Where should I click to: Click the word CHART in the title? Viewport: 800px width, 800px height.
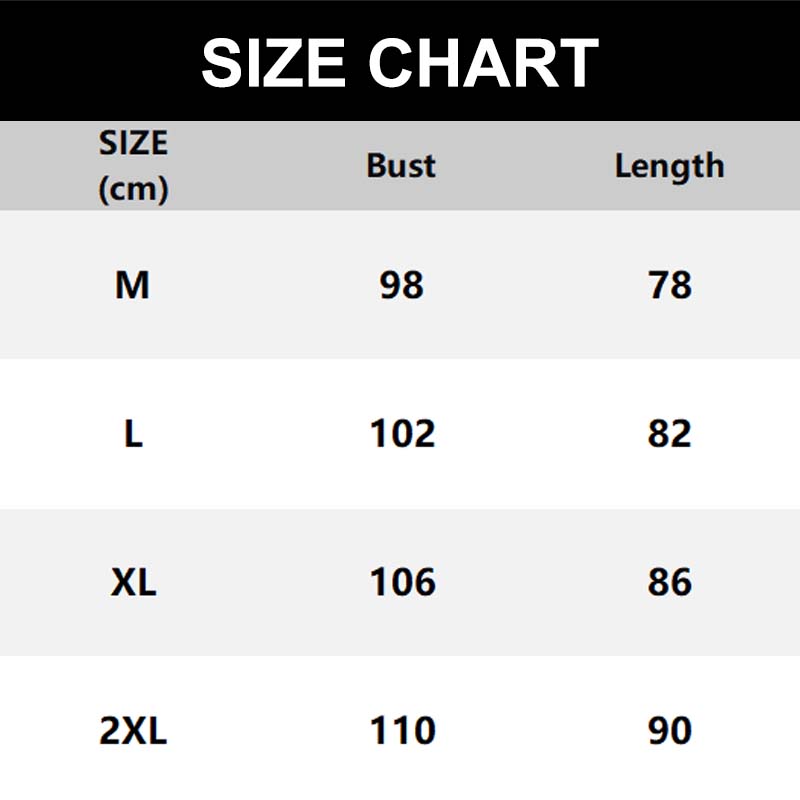point(483,62)
